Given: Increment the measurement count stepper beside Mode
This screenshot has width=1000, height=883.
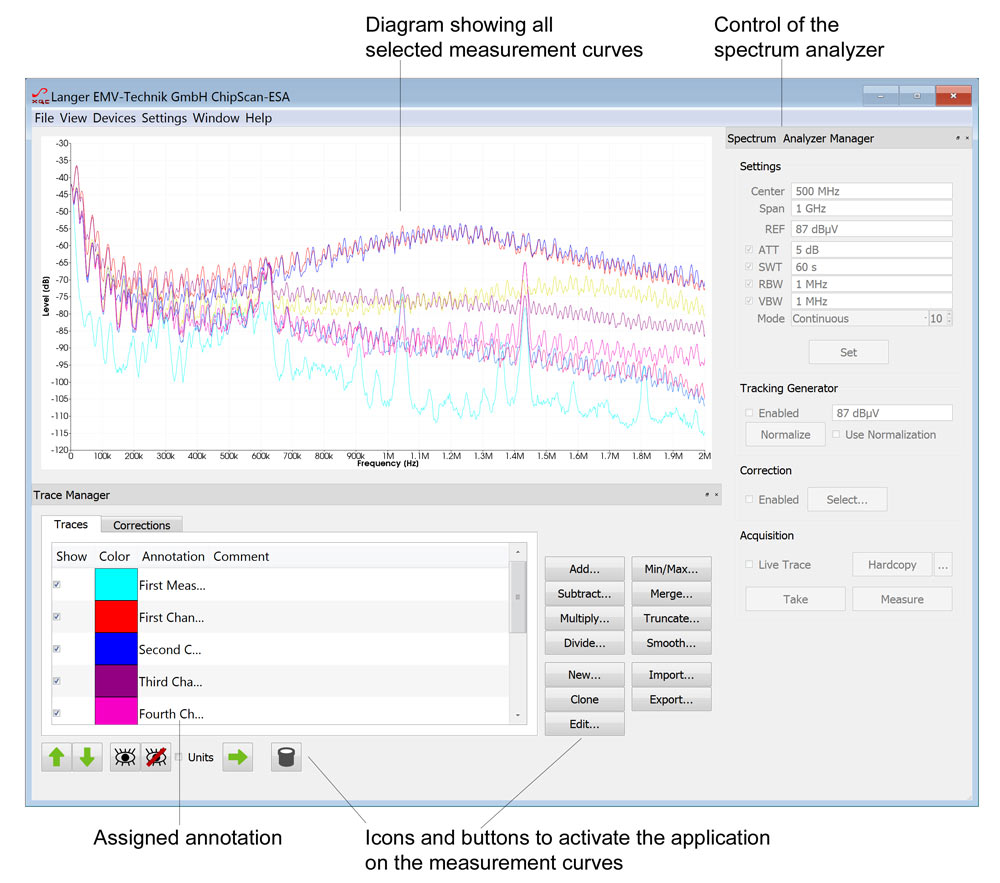Looking at the screenshot, I should coord(949,312).
